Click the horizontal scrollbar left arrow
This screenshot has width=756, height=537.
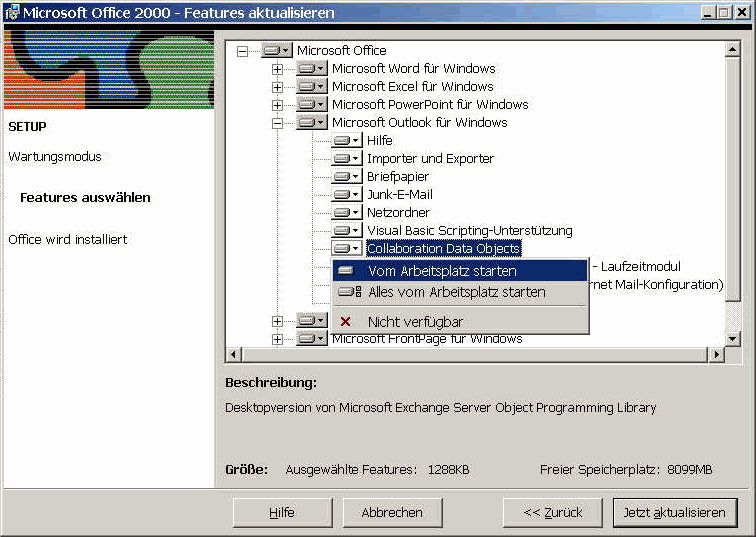233,355
